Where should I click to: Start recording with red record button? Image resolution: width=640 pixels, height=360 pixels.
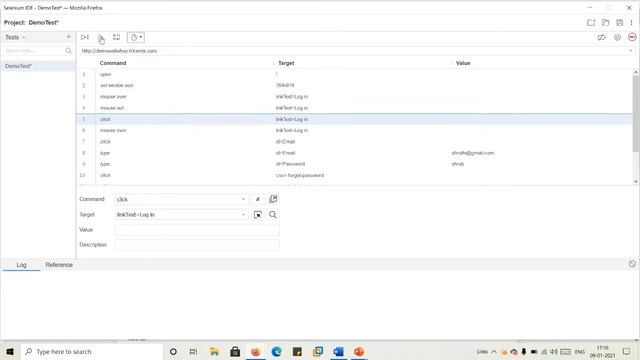coord(632,37)
